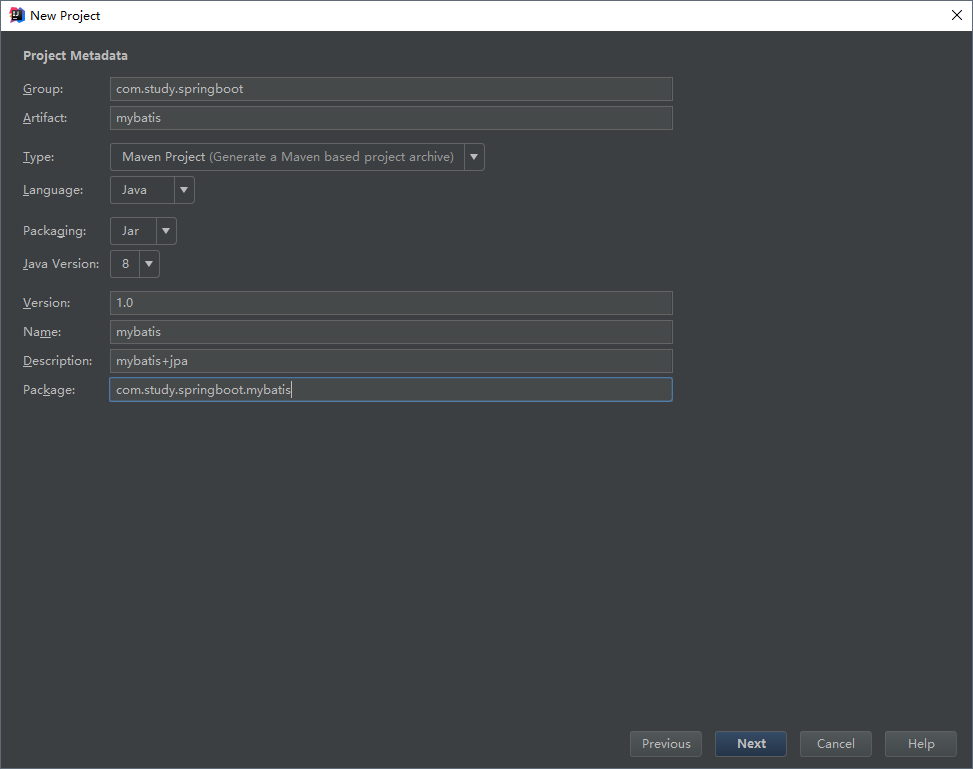This screenshot has height=769, width=973.
Task: Focus the Group input field
Action: 391,89
